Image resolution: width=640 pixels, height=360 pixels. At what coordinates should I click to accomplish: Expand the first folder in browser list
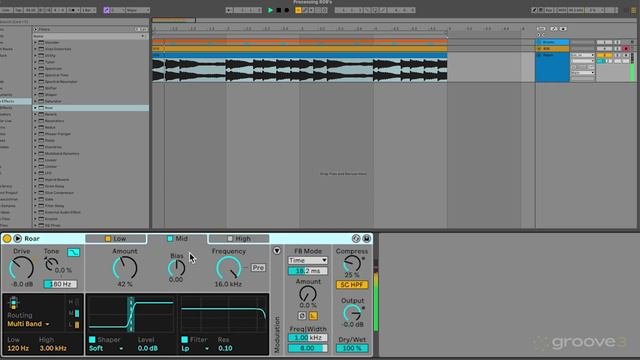coord(36,42)
